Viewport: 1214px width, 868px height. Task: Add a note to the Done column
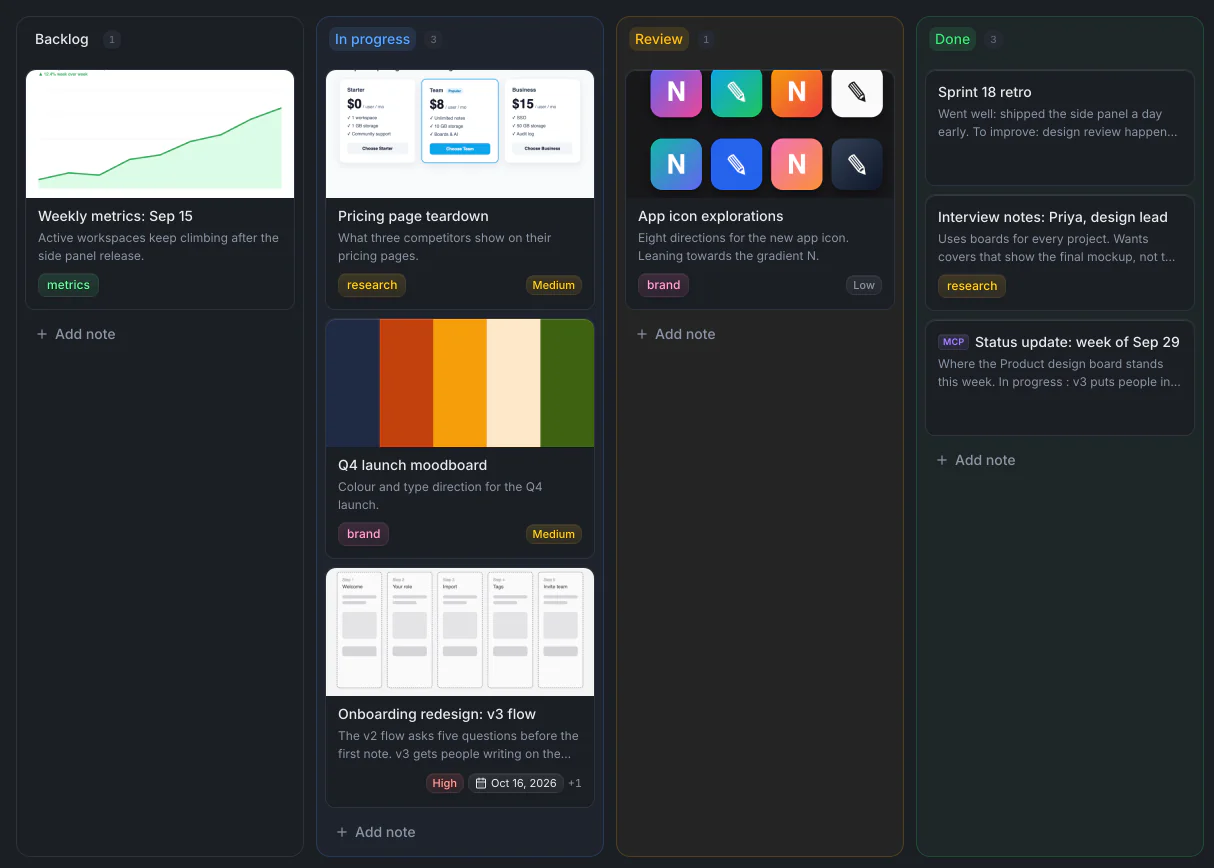tap(976, 460)
